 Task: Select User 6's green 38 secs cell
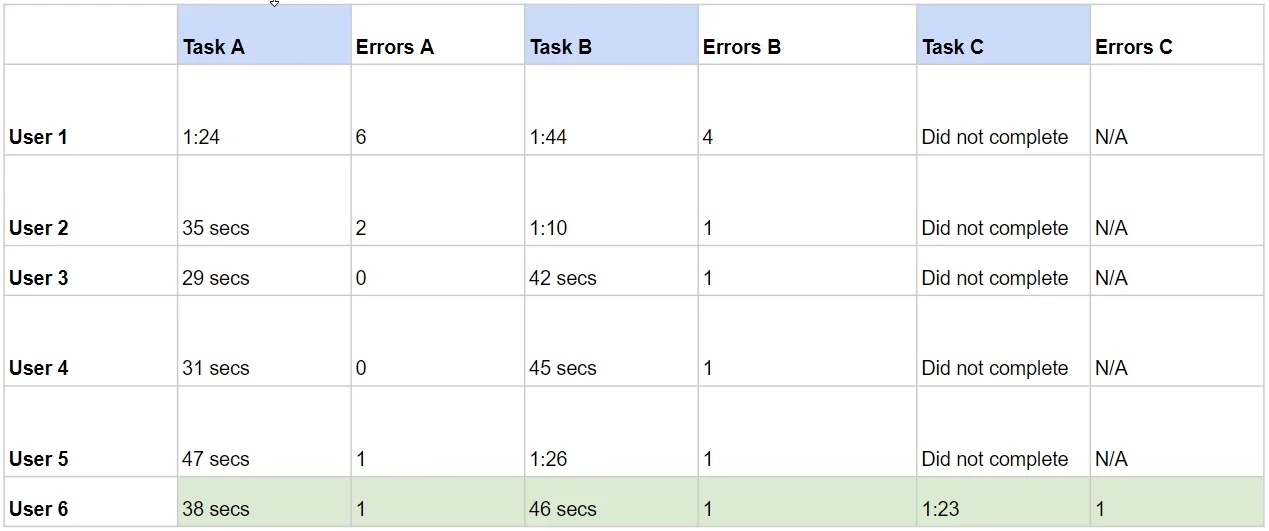tap(264, 502)
